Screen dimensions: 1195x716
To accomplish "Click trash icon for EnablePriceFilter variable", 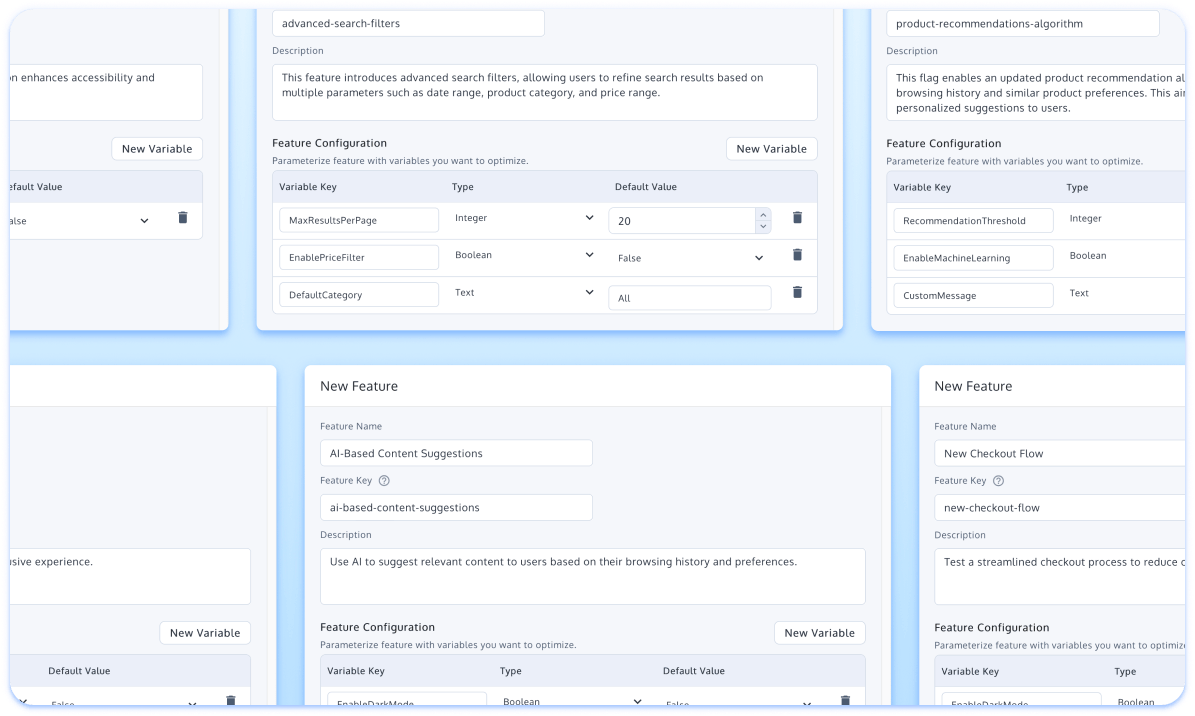I will point(797,255).
